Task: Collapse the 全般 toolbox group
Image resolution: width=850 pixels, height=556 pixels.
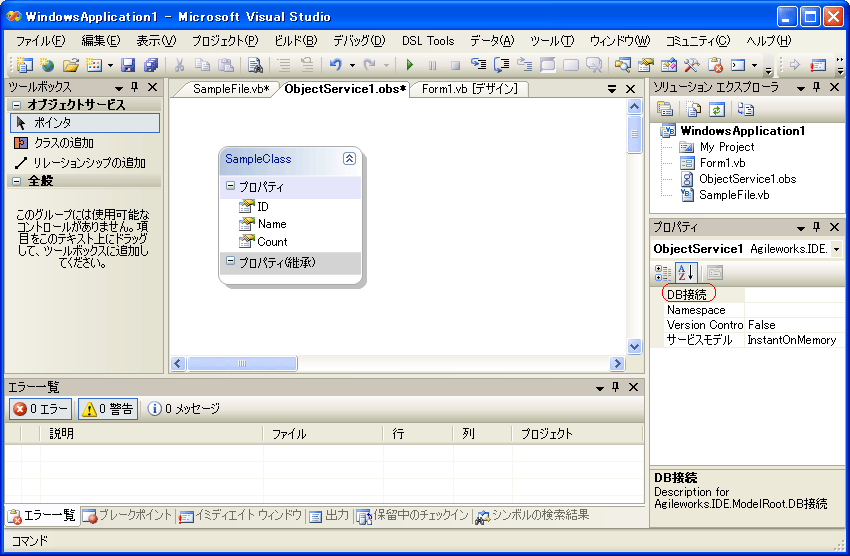Action: click(17, 180)
